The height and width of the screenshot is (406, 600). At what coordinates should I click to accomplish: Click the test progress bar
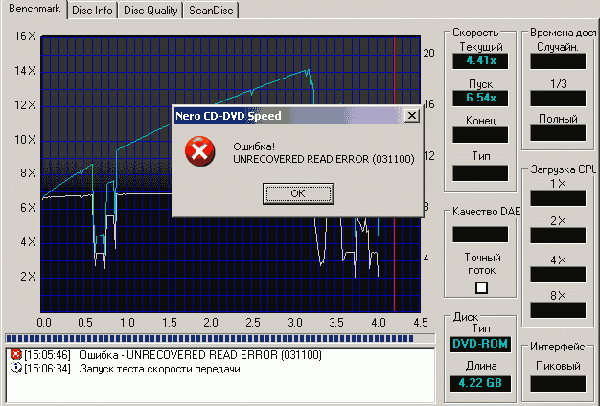tap(220, 339)
